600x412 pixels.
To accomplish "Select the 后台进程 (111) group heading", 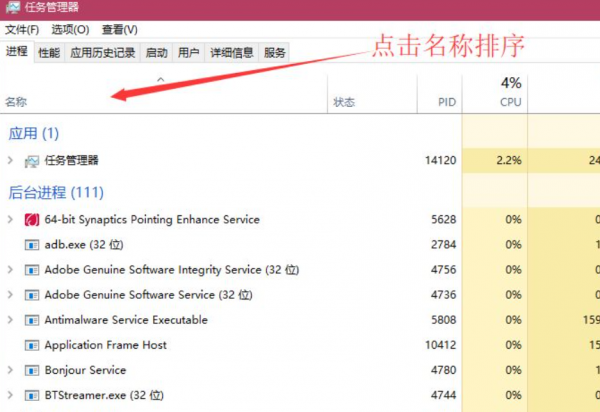I will pos(56,192).
